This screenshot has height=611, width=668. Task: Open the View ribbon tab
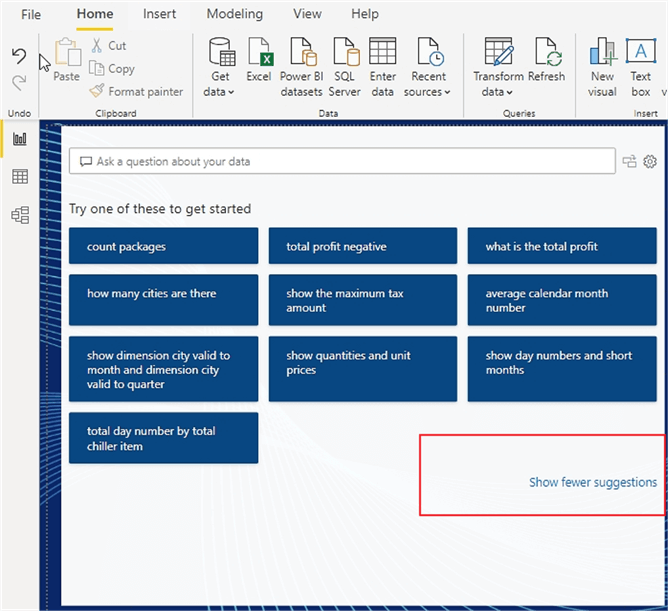[x=307, y=14]
